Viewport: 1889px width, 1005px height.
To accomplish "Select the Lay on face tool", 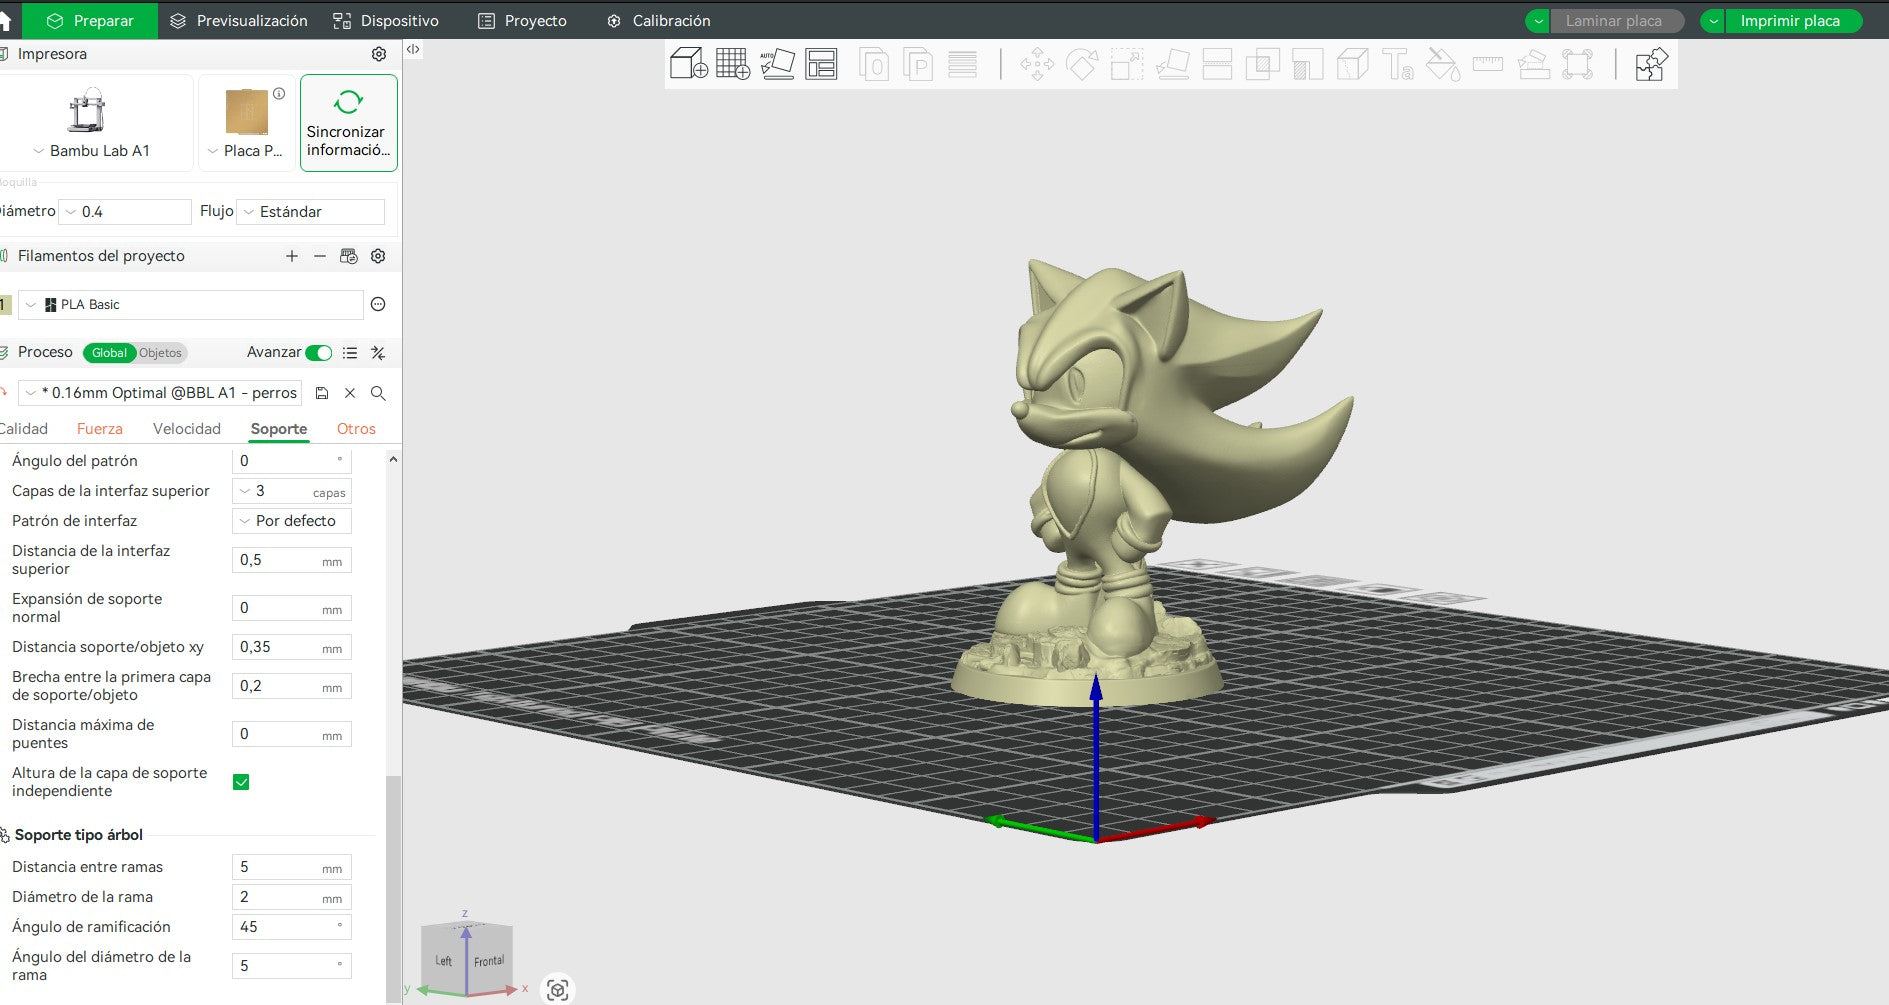I will pyautogui.click(x=1172, y=64).
